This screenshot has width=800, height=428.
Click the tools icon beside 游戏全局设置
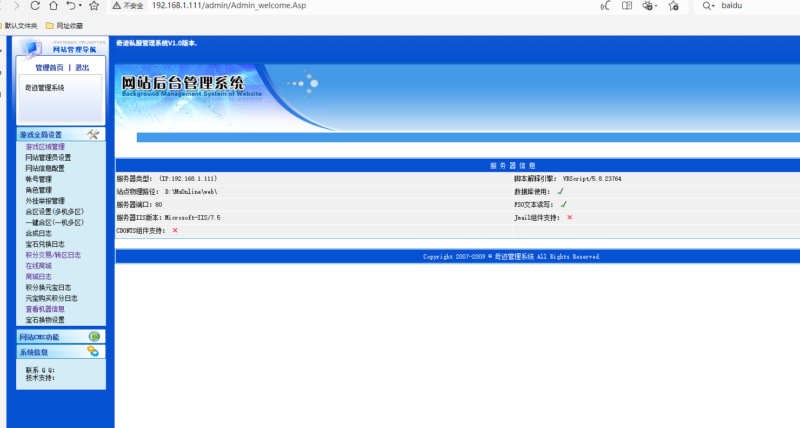pyautogui.click(x=93, y=134)
